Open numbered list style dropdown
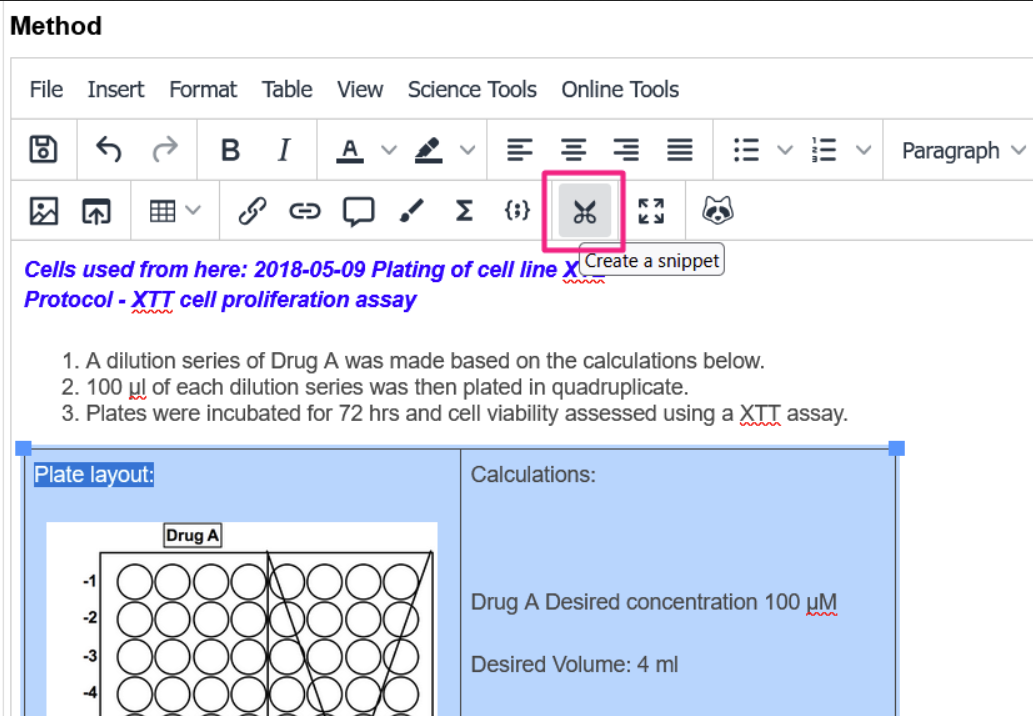Screen dimensions: 1033x716 [x=864, y=150]
